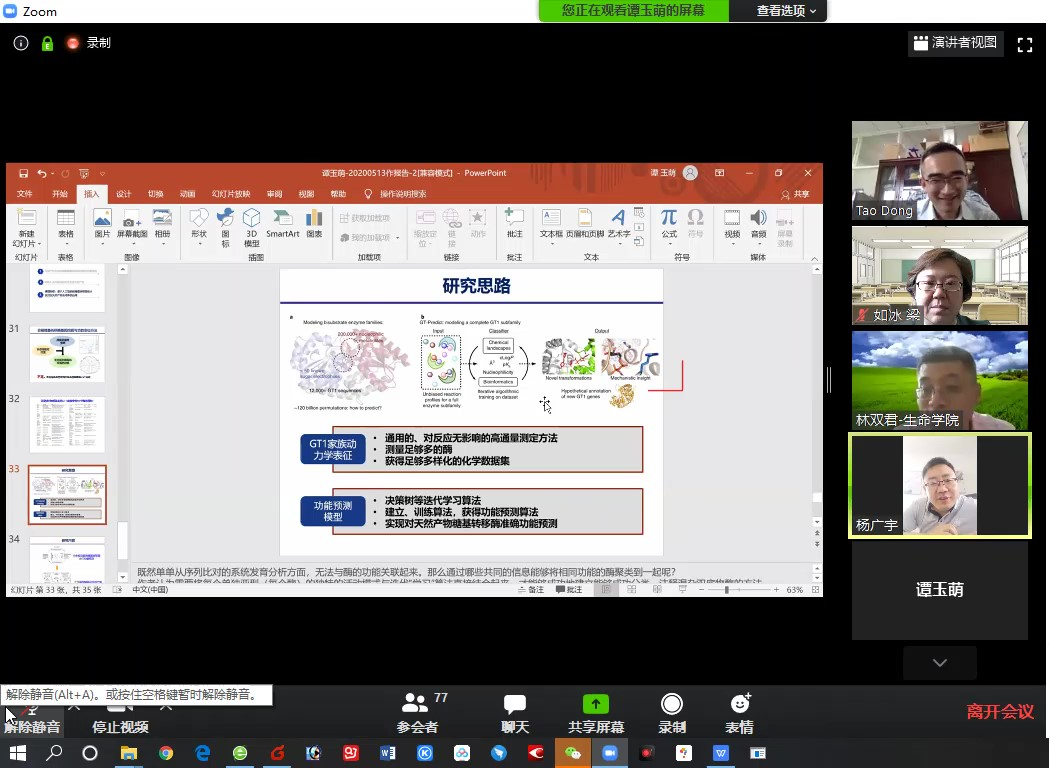Show more participants with the down chevron
The height and width of the screenshot is (769, 1049).
click(x=939, y=662)
